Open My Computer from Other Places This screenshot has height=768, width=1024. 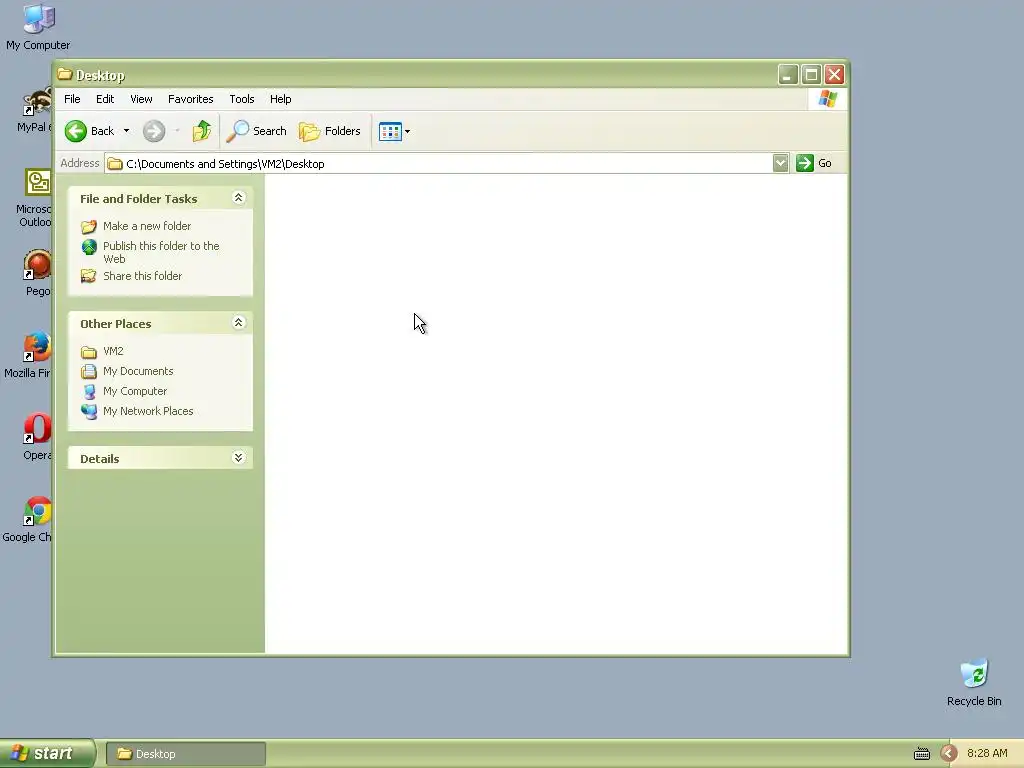click(135, 391)
